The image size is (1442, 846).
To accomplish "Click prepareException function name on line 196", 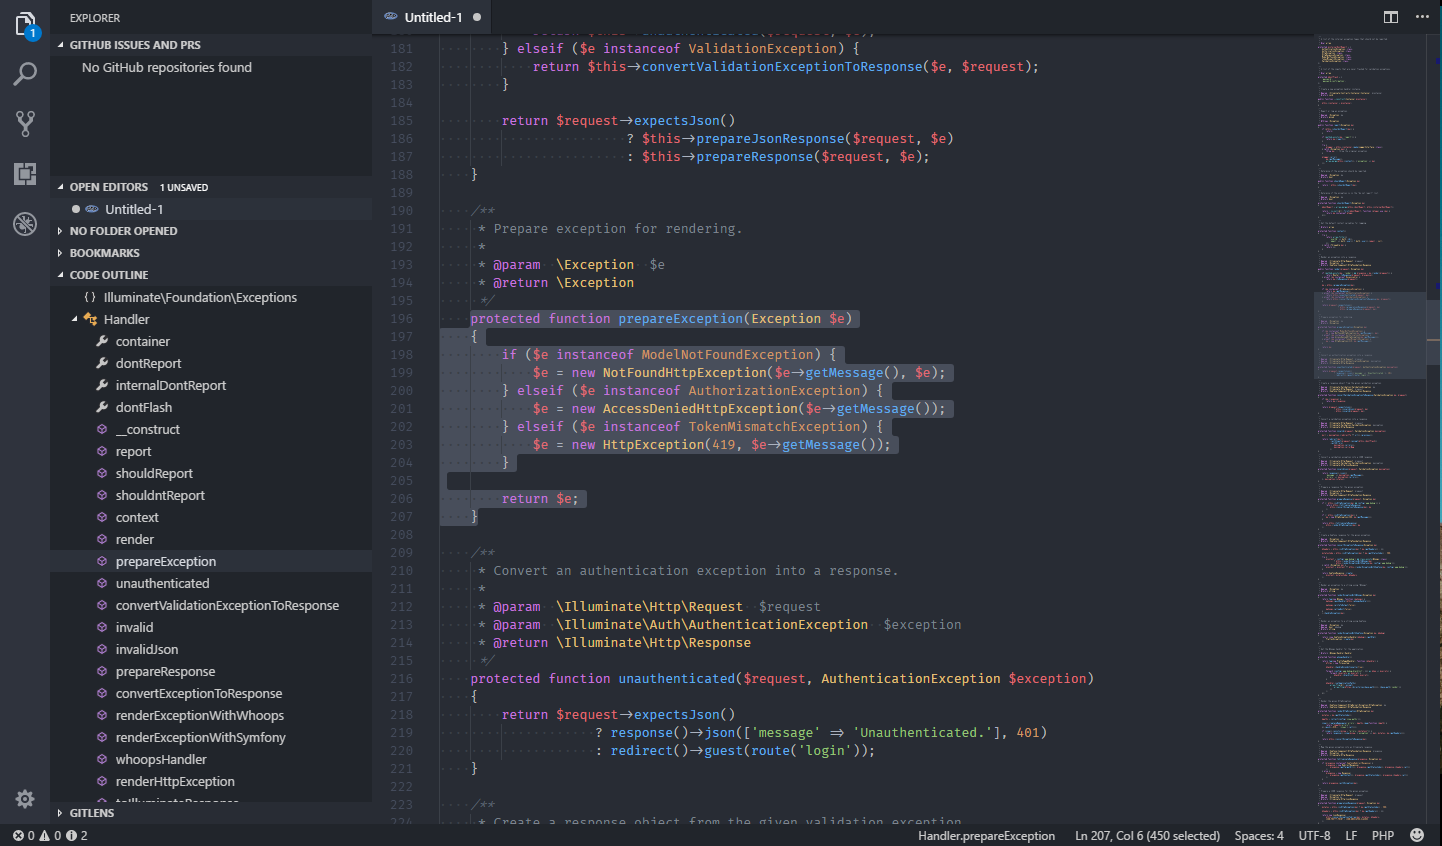I will [680, 318].
